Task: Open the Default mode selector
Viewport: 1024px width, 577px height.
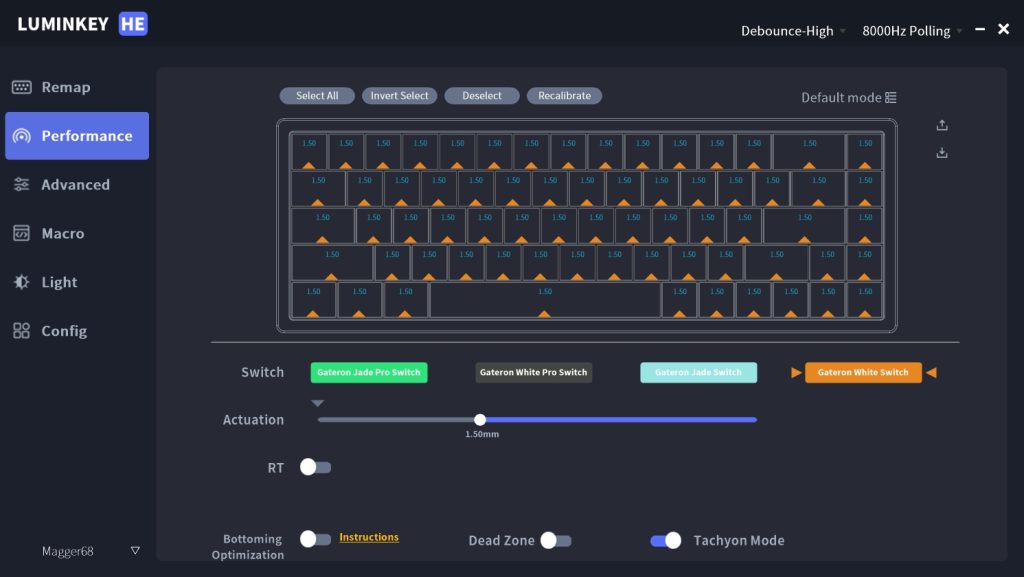Action: point(848,97)
